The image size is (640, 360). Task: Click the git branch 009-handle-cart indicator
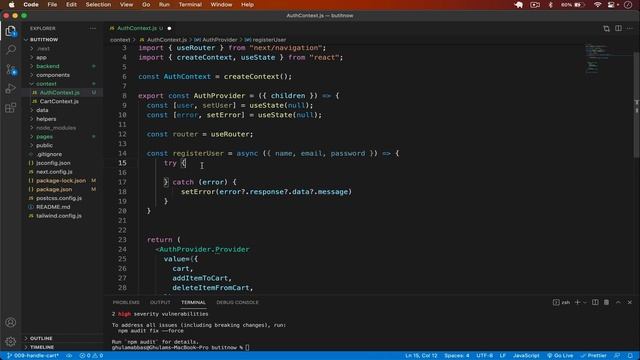(x=33, y=356)
